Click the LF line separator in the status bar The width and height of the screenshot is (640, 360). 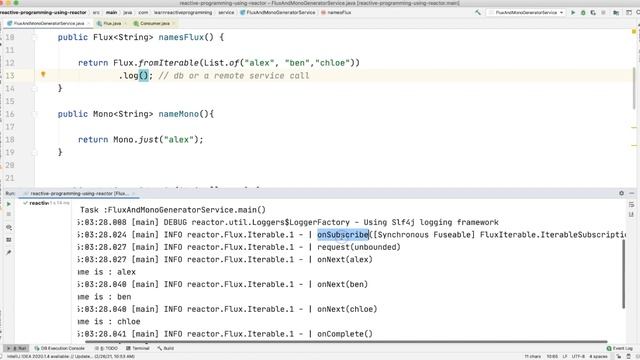565,357
